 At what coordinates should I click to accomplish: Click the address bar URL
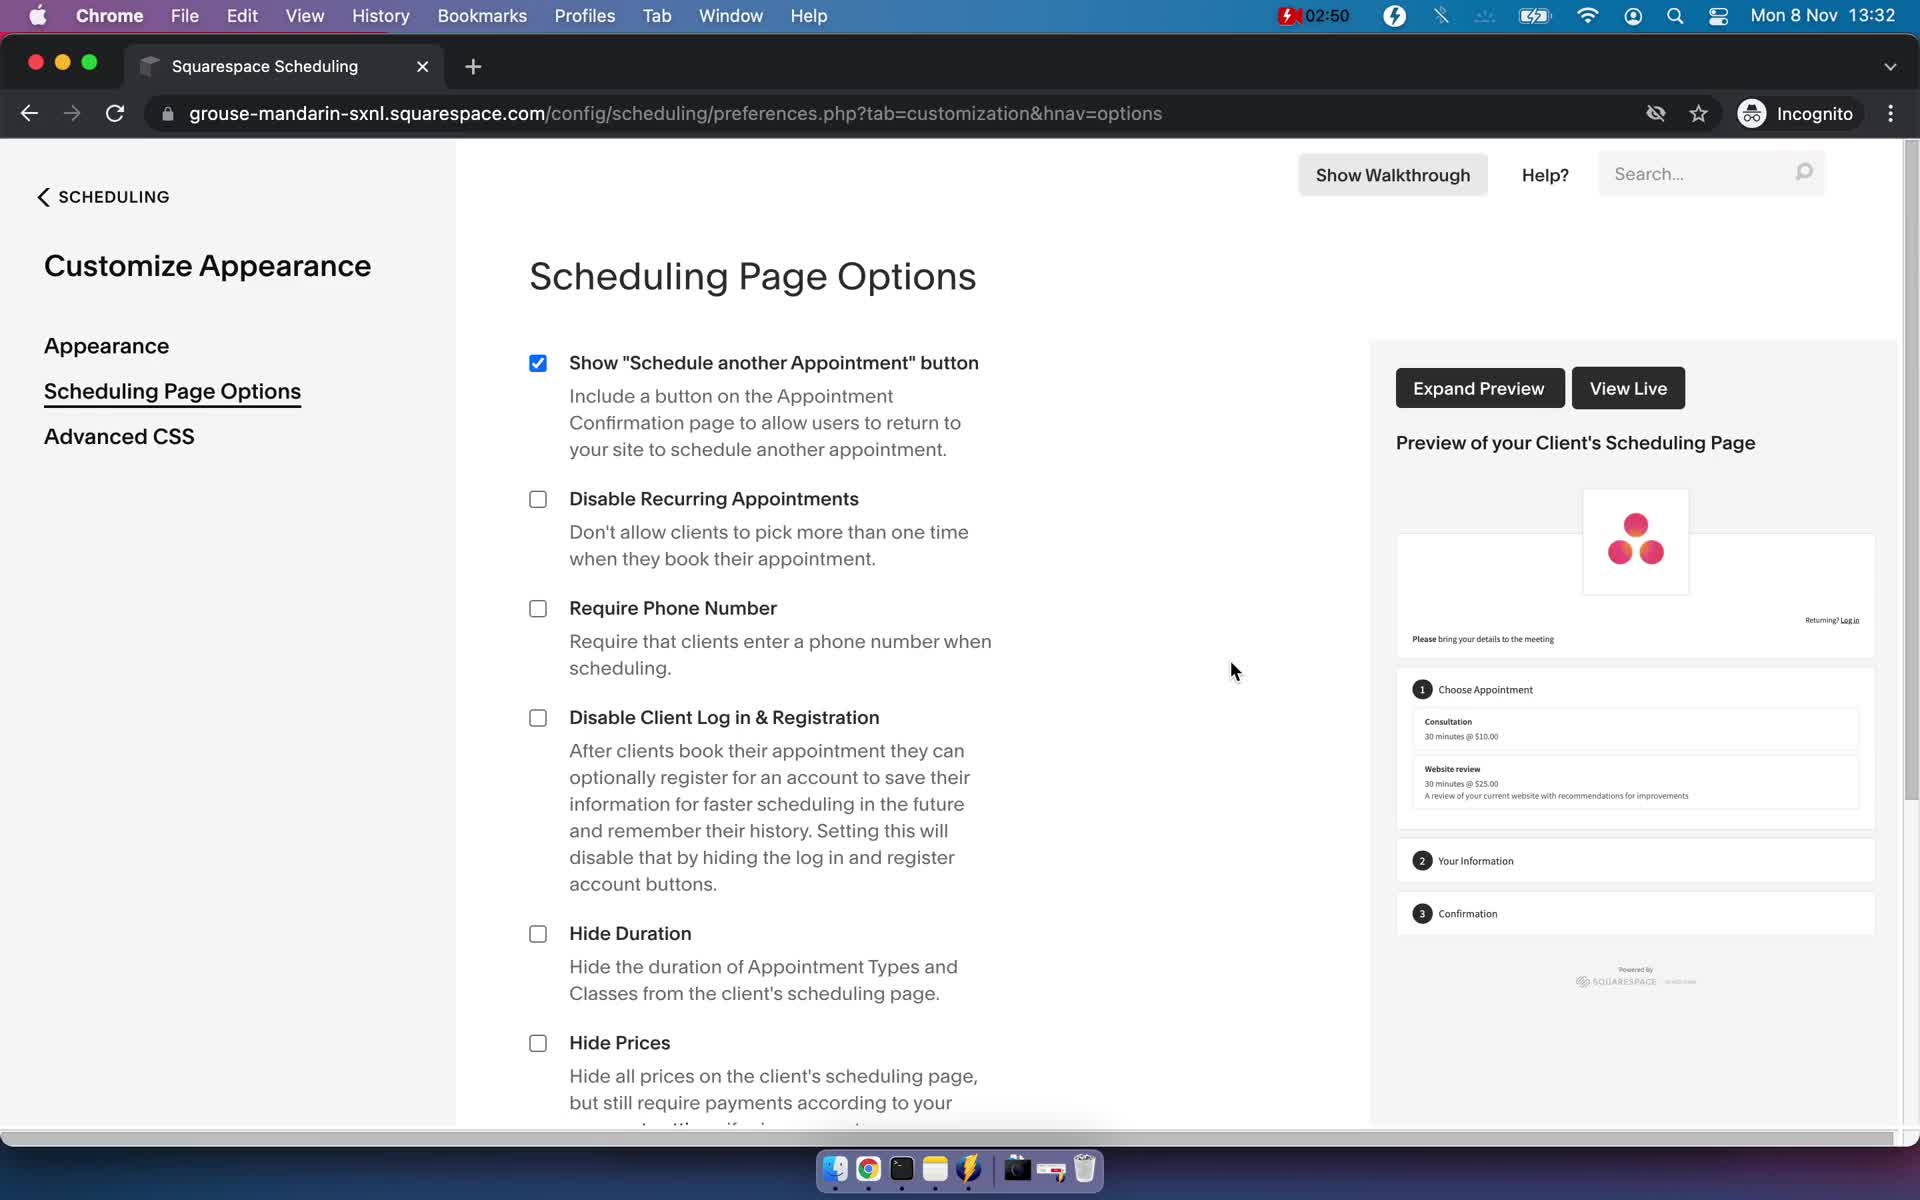(675, 114)
